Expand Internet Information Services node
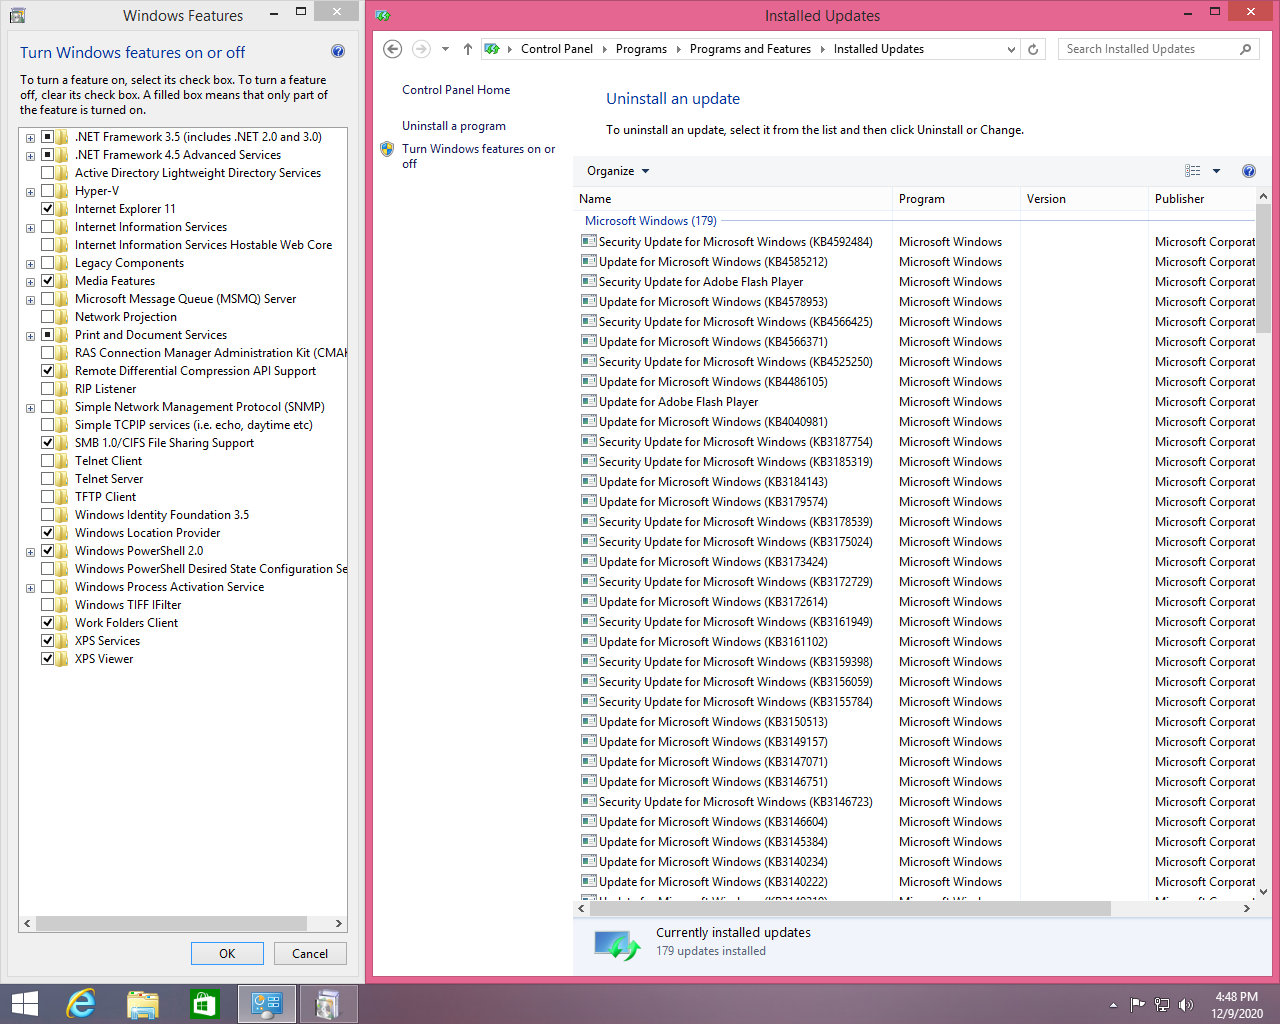Screen dimensions: 1280x1024 30,228
